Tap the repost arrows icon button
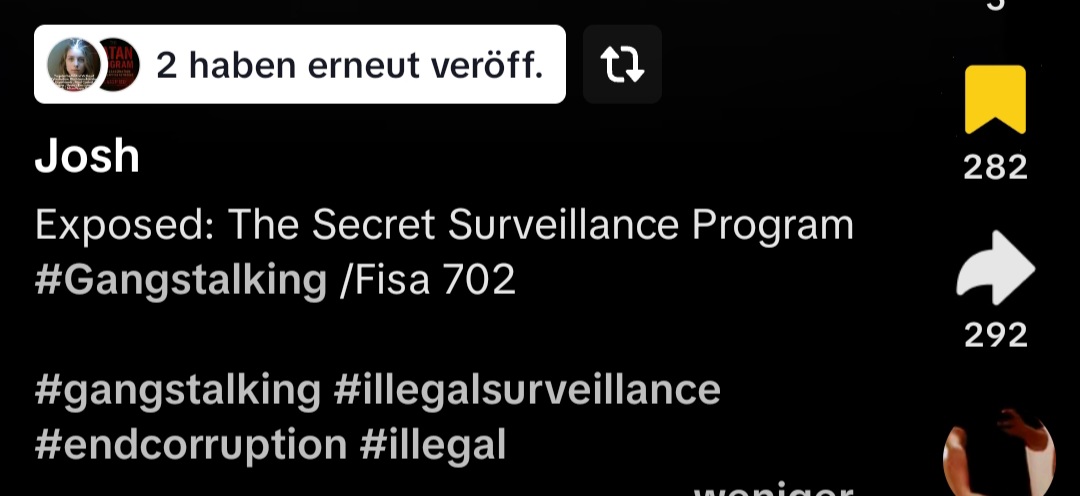1080x496 pixels. click(622, 64)
